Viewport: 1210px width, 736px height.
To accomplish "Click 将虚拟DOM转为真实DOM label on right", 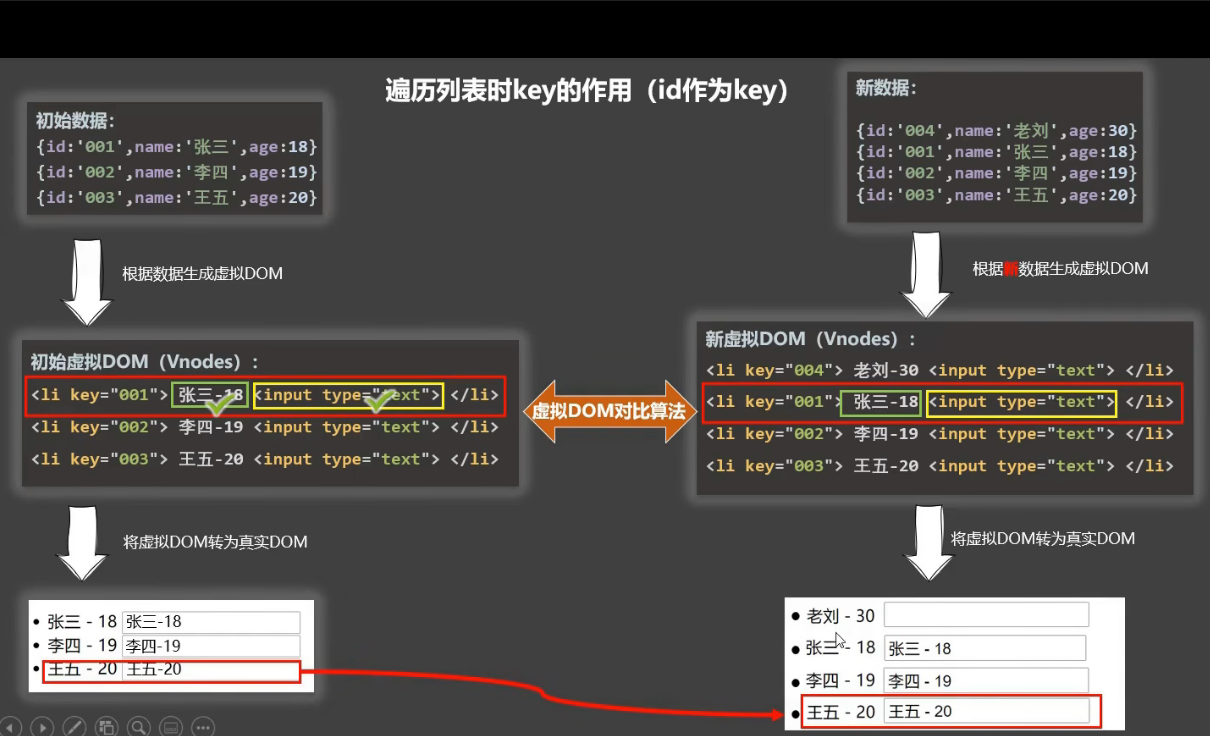I will click(x=1042, y=538).
